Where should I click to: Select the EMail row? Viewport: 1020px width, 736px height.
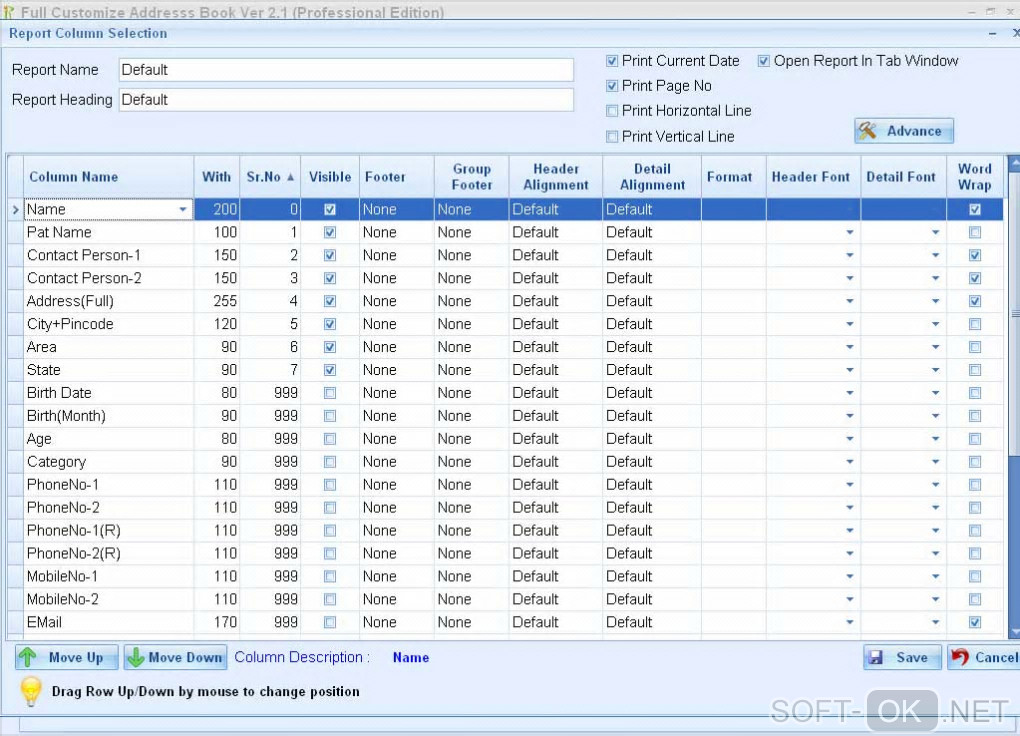coord(45,622)
